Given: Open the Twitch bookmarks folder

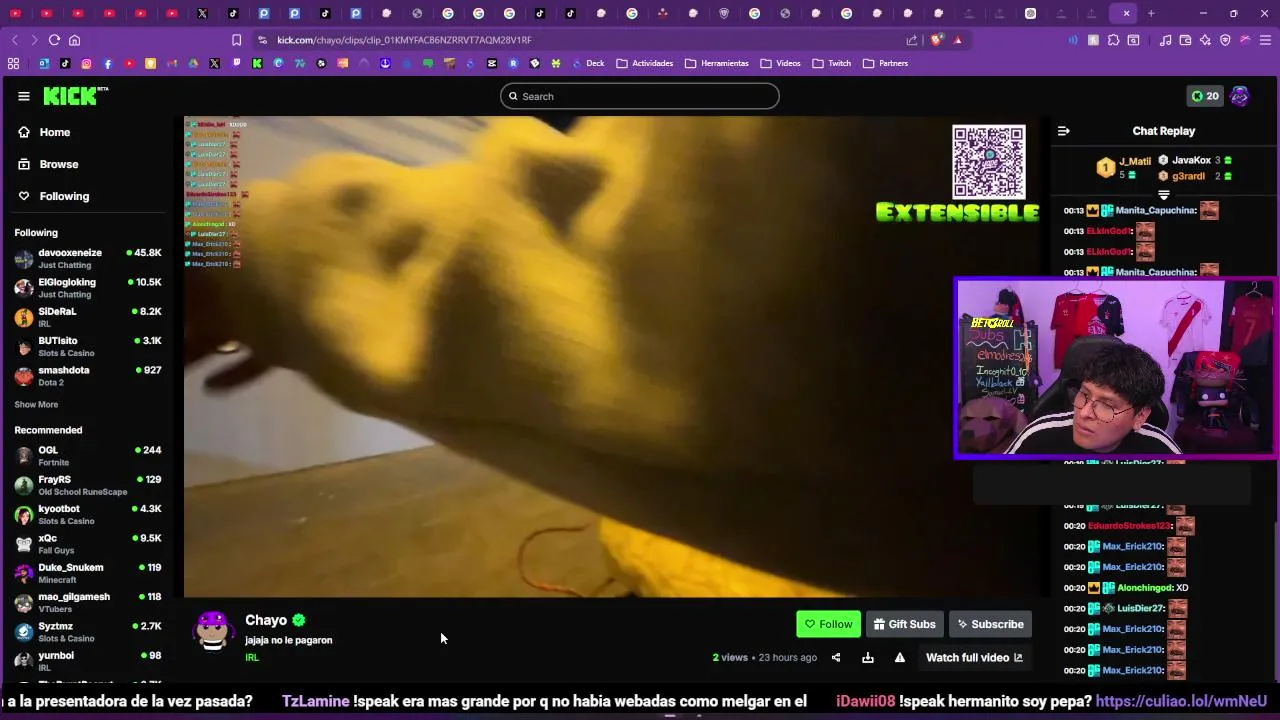Looking at the screenshot, I should (832, 63).
